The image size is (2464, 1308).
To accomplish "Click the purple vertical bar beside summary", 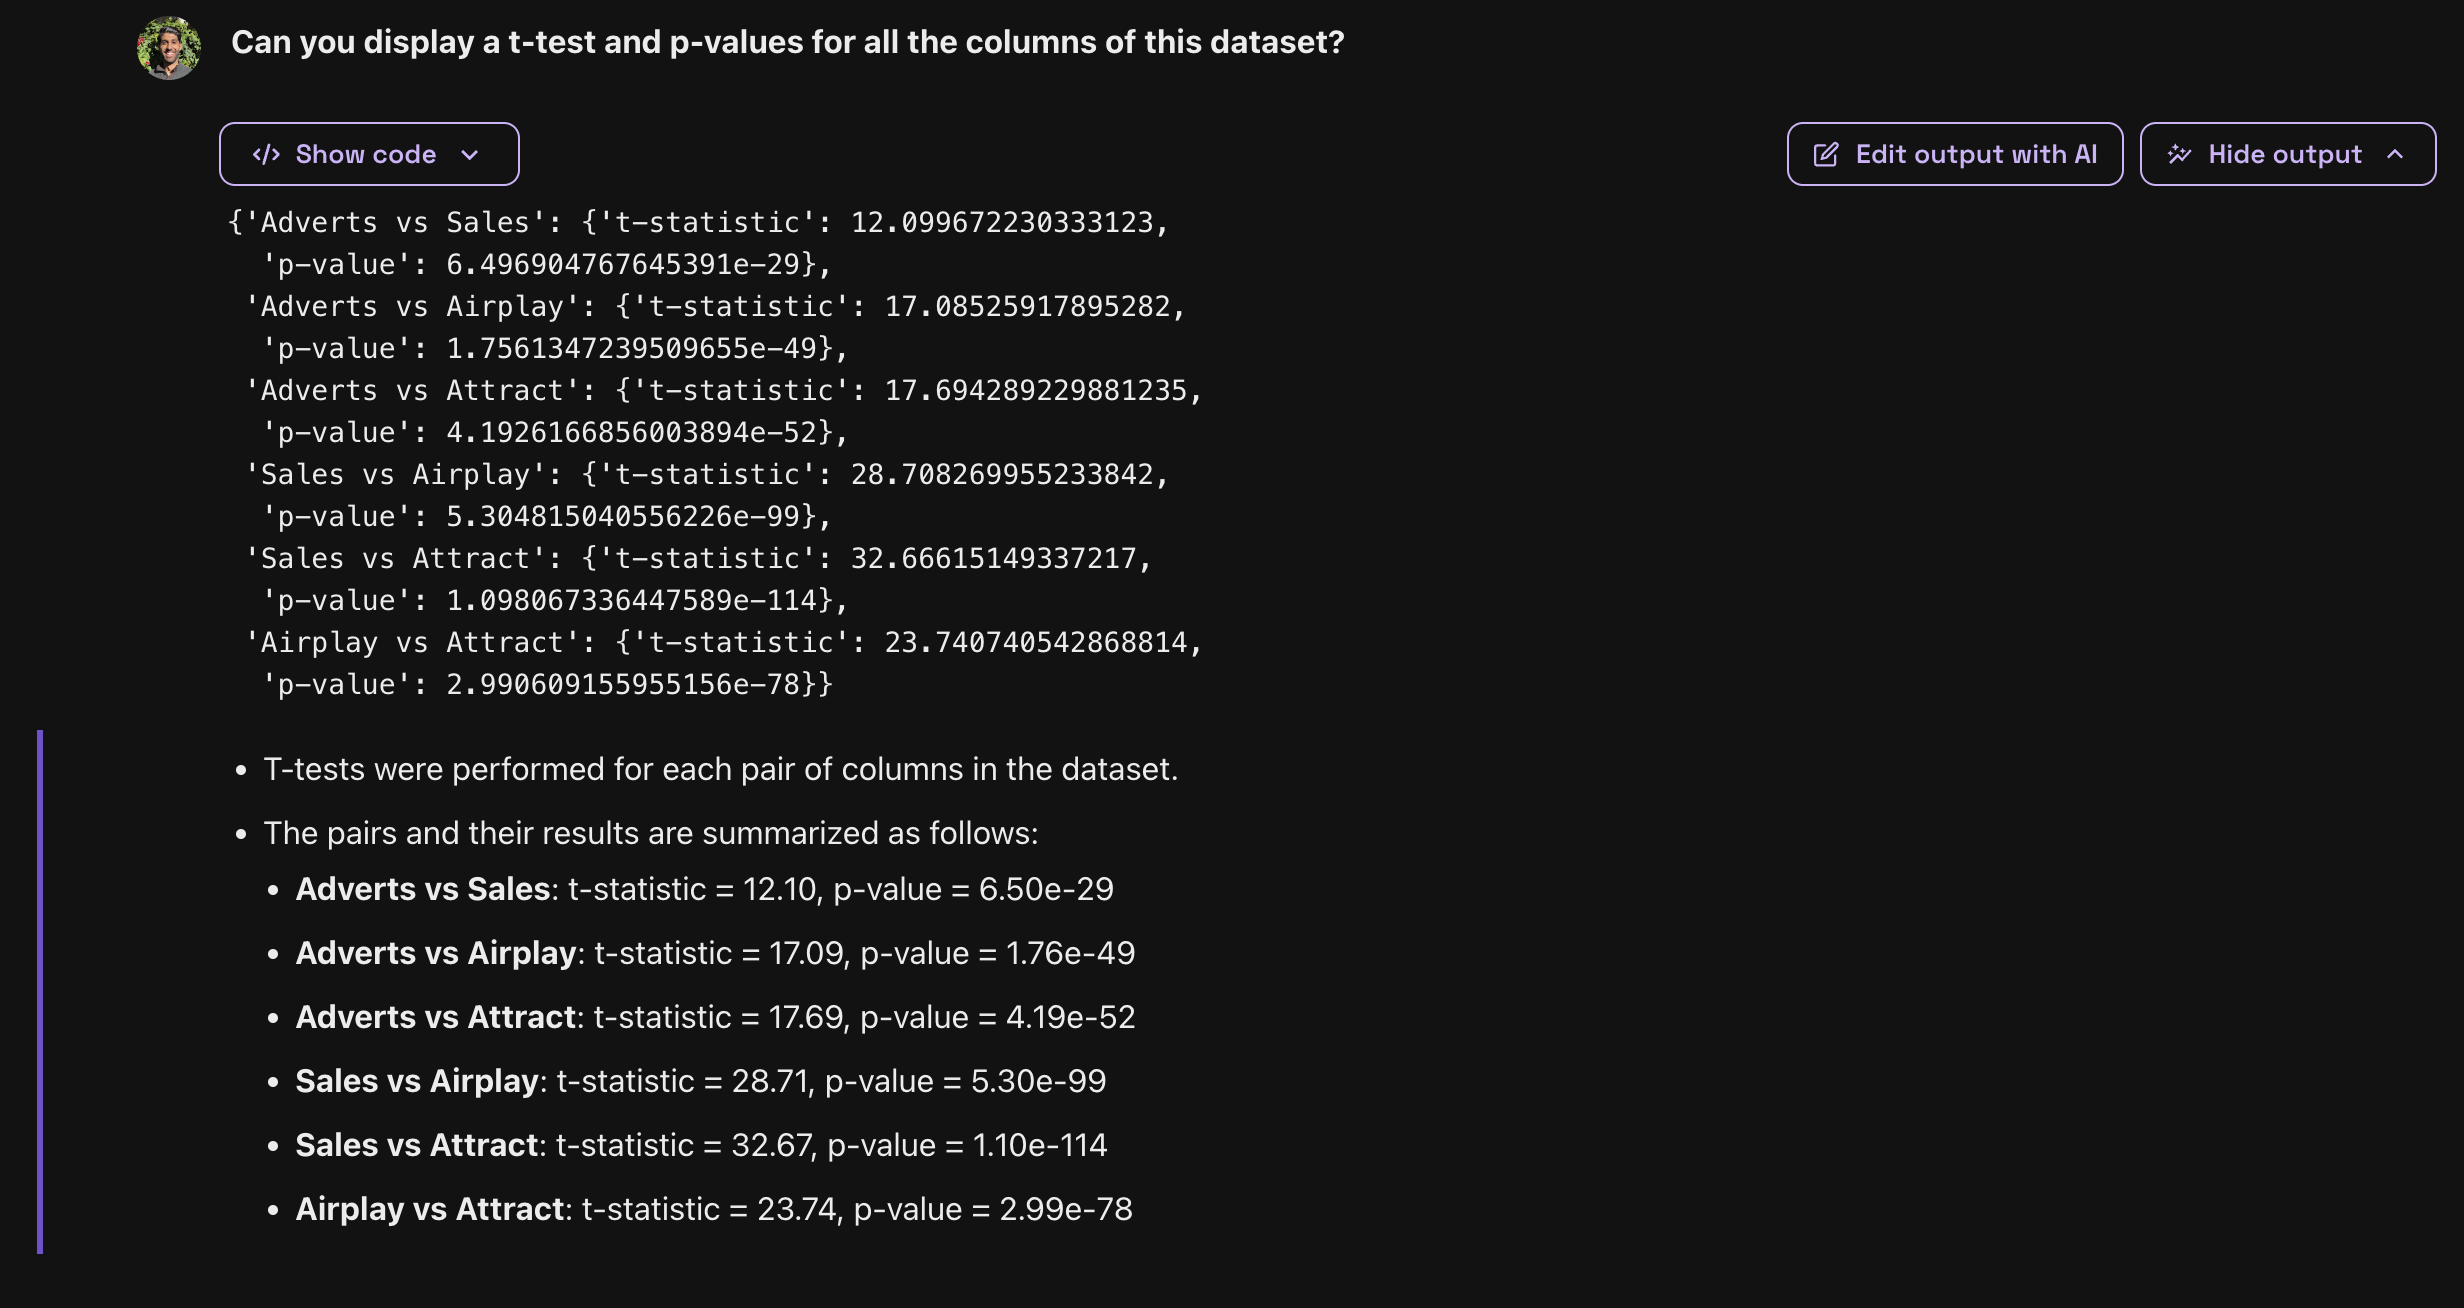I will click(40, 990).
